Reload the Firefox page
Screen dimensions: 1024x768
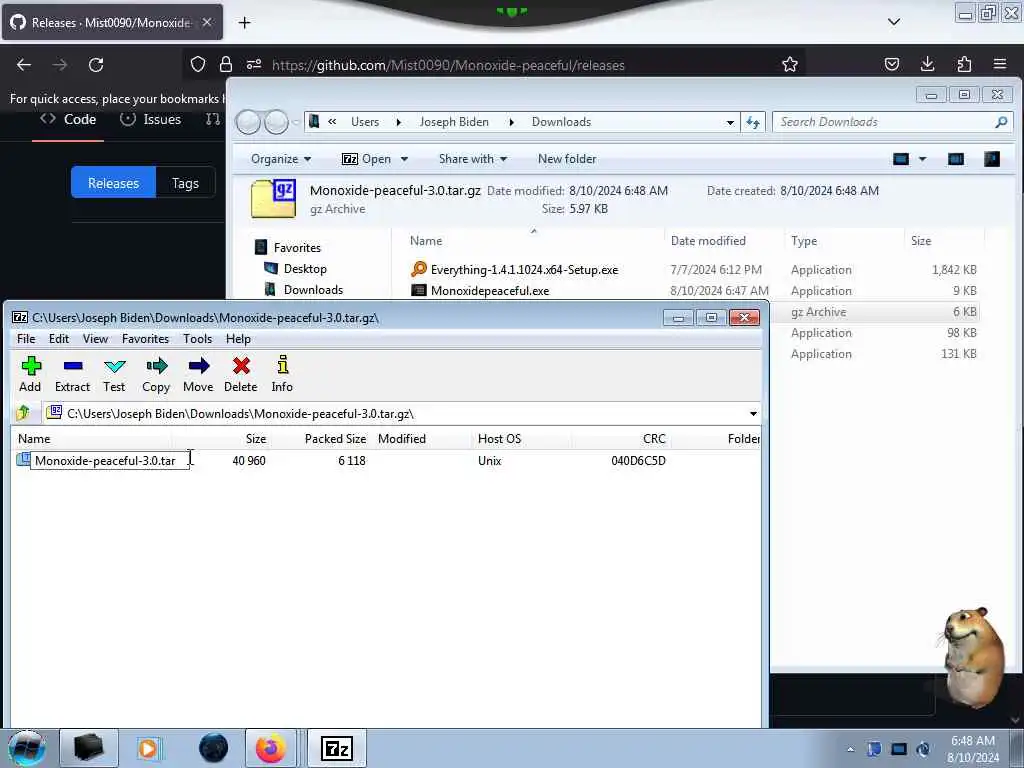(x=96, y=65)
